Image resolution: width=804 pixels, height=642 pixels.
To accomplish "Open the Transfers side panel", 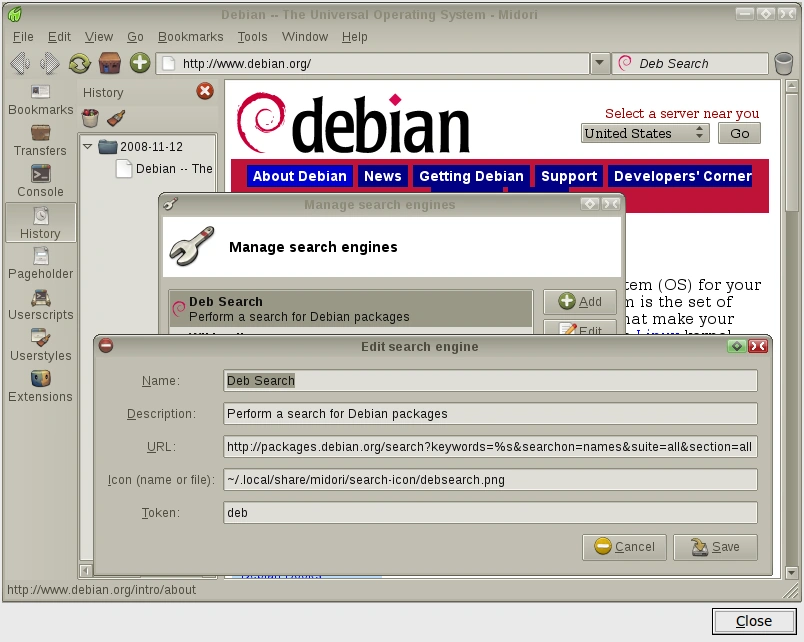I will (41, 141).
